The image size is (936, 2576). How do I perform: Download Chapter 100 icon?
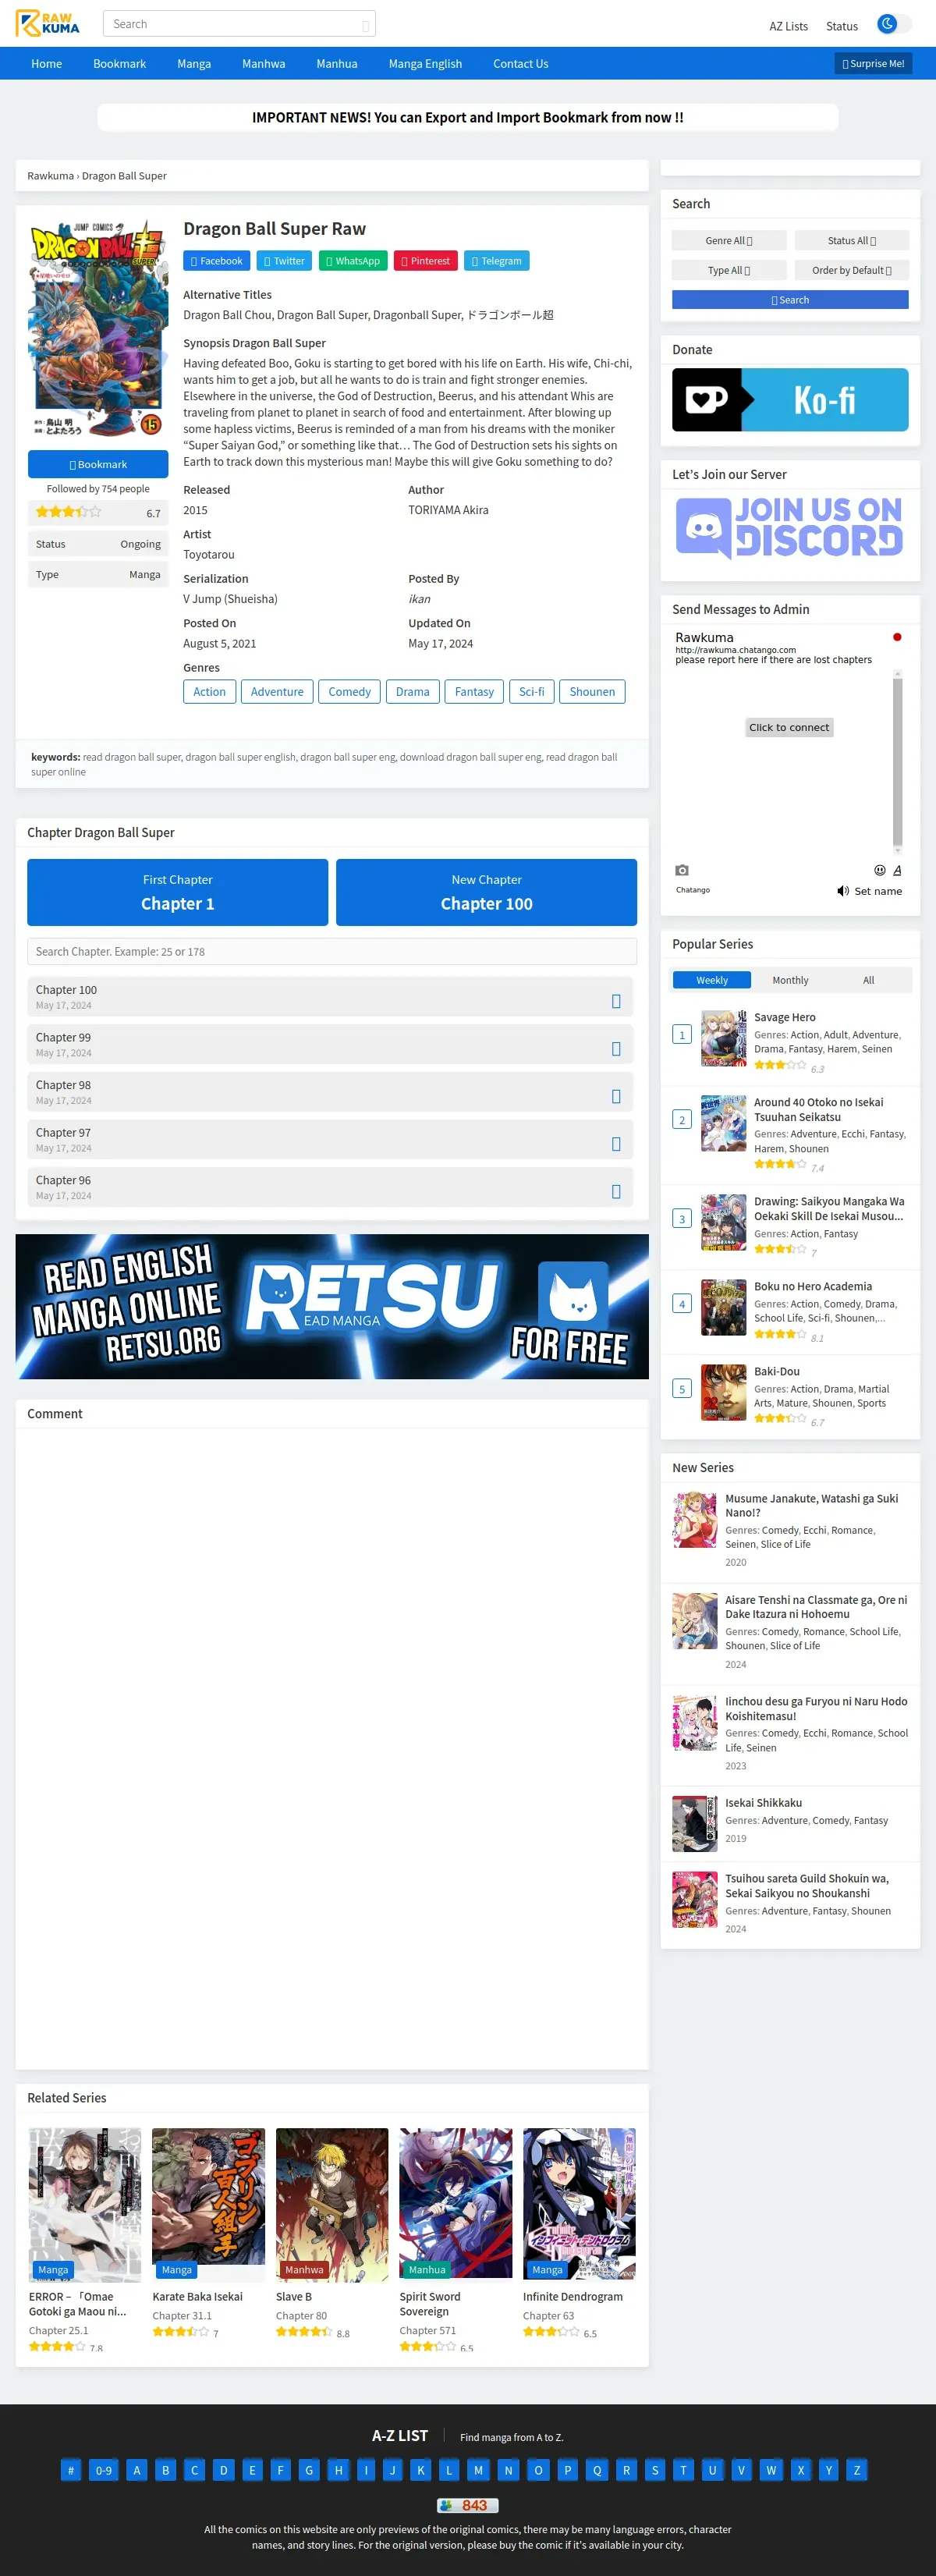[x=616, y=1001]
